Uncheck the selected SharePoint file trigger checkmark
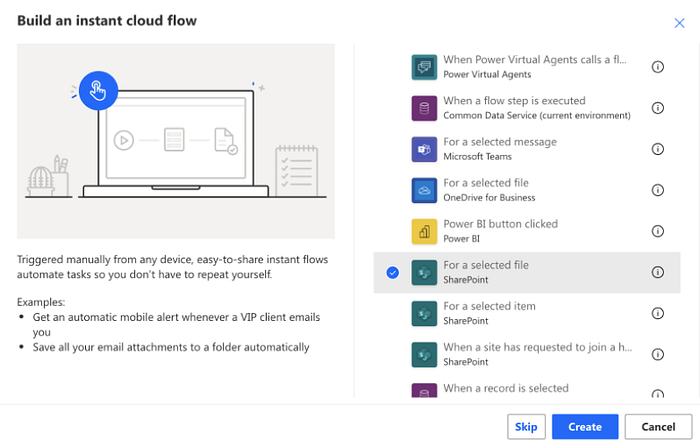 [393, 272]
